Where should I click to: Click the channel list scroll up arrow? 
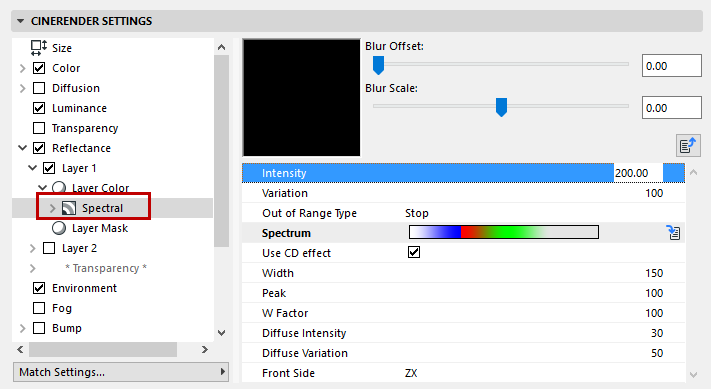(221, 47)
